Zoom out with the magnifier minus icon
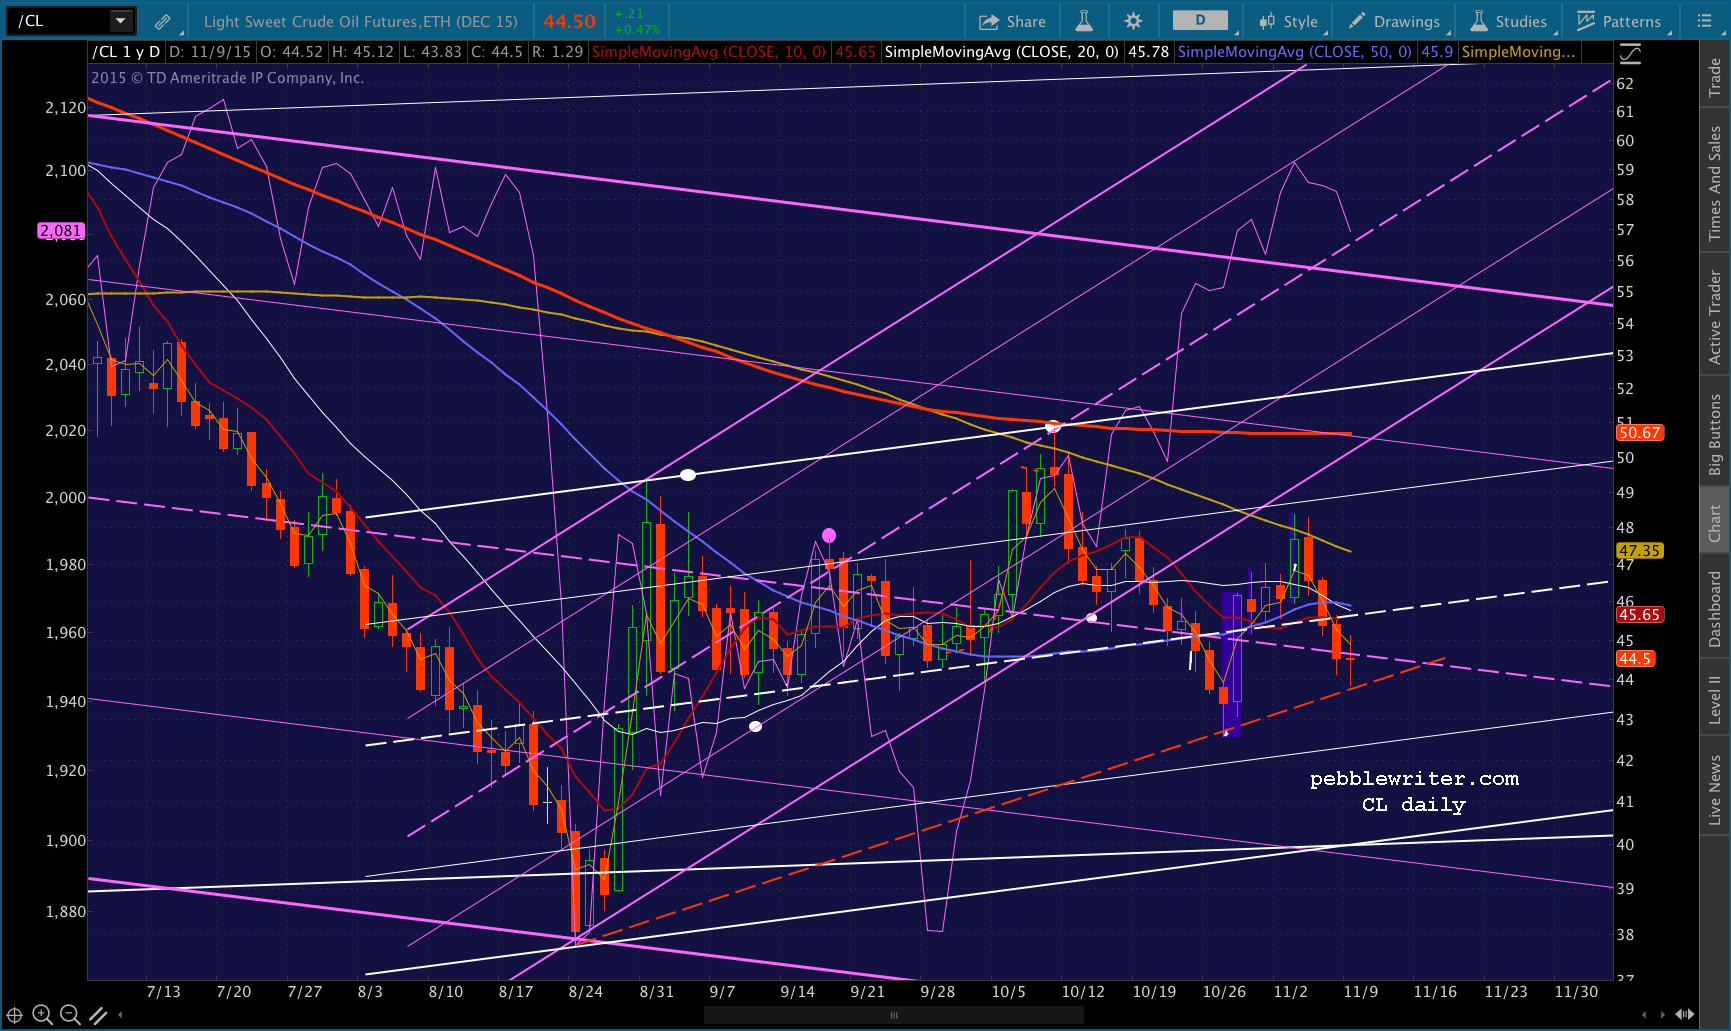The width and height of the screenshot is (1731, 1031). tap(70, 1015)
